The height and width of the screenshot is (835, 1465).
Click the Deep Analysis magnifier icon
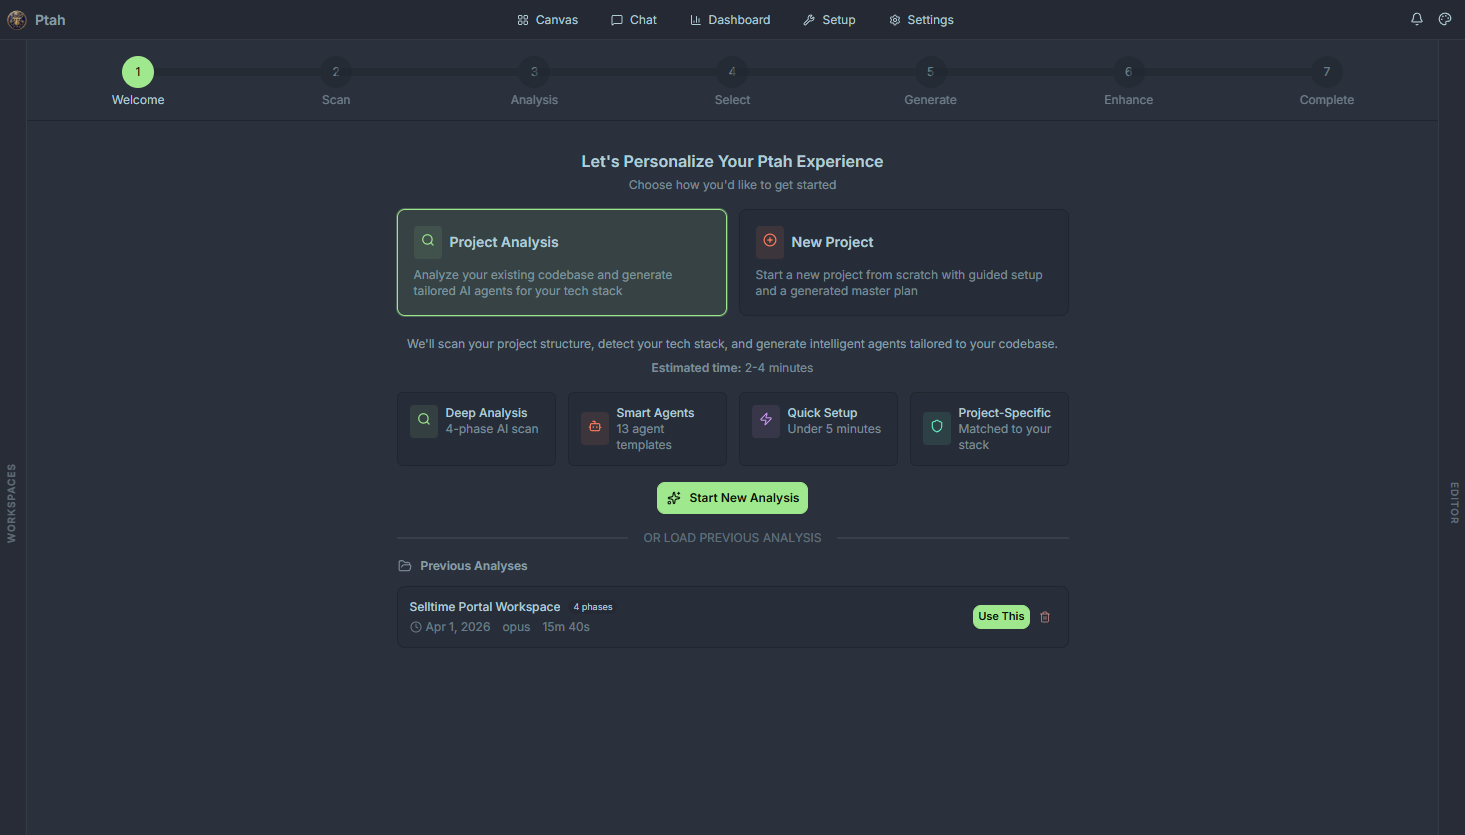423,420
